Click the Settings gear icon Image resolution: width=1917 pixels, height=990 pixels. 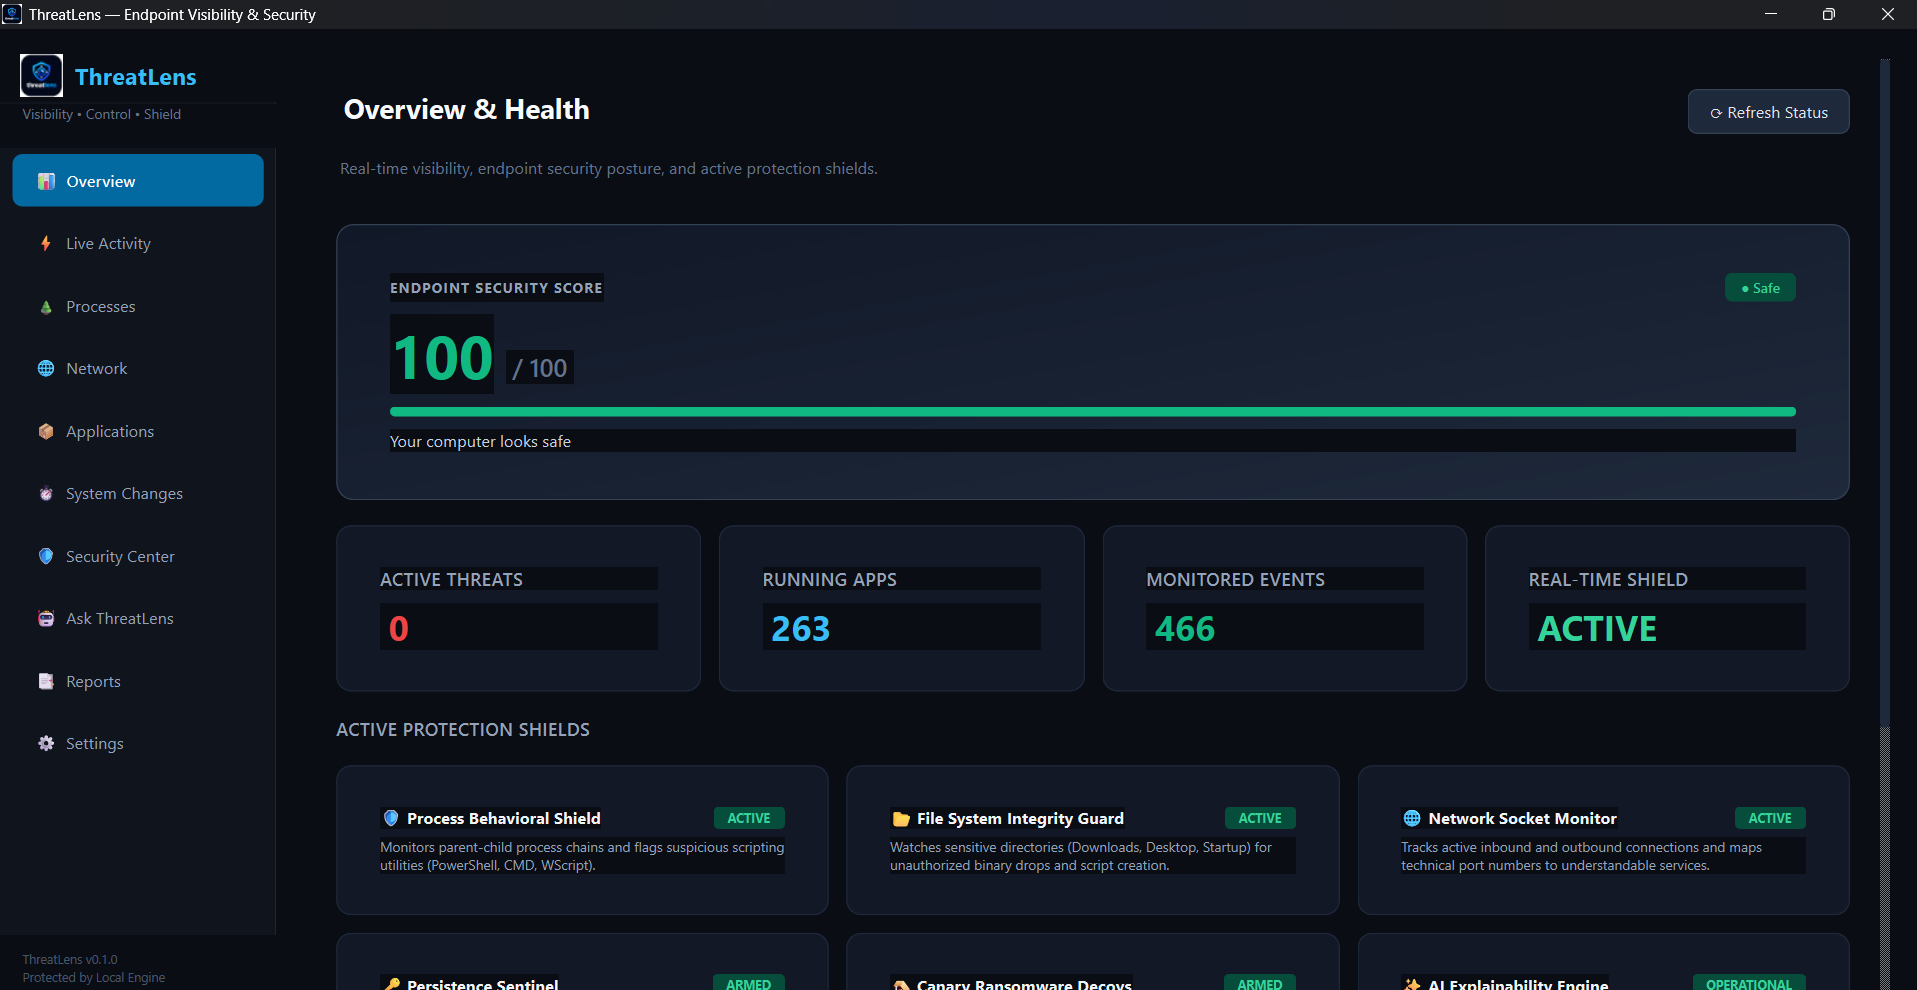(x=46, y=743)
